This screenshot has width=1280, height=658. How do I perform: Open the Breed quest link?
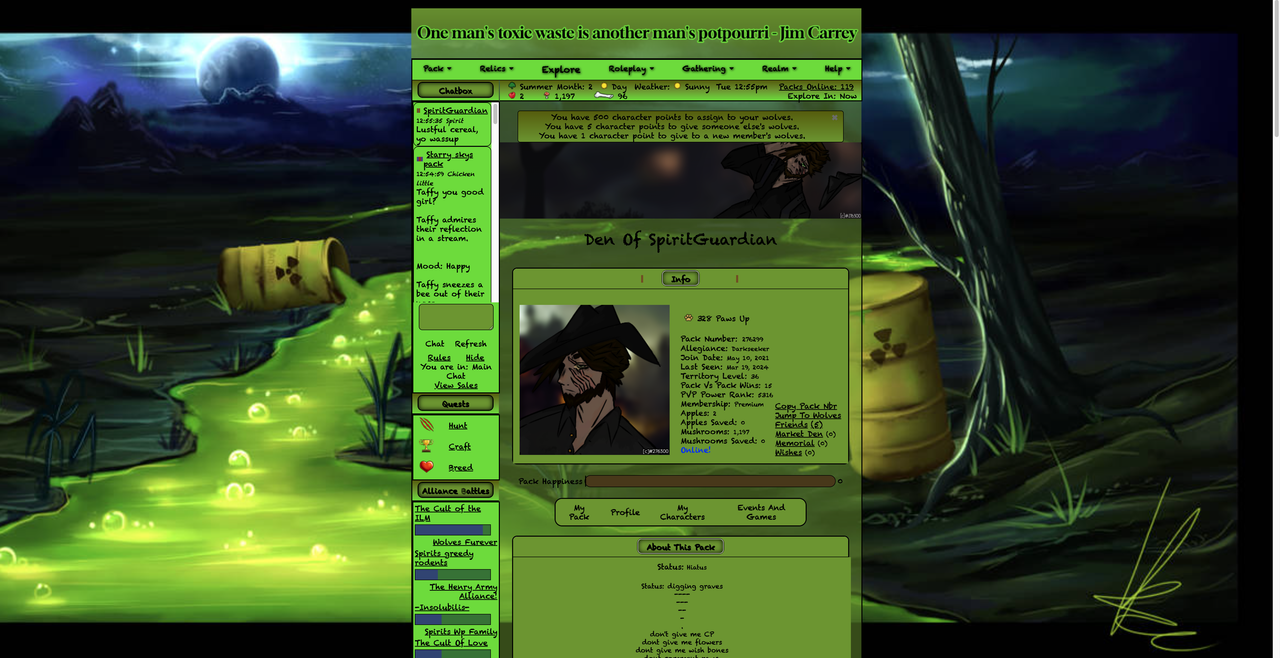point(461,468)
